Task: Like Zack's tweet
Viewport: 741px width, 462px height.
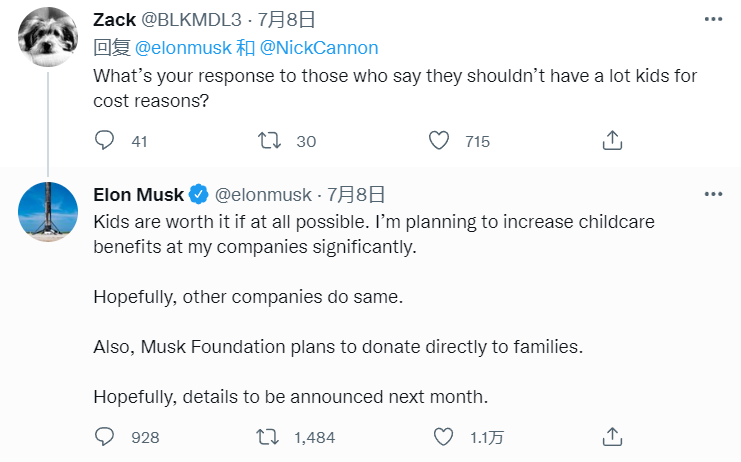Action: click(439, 141)
